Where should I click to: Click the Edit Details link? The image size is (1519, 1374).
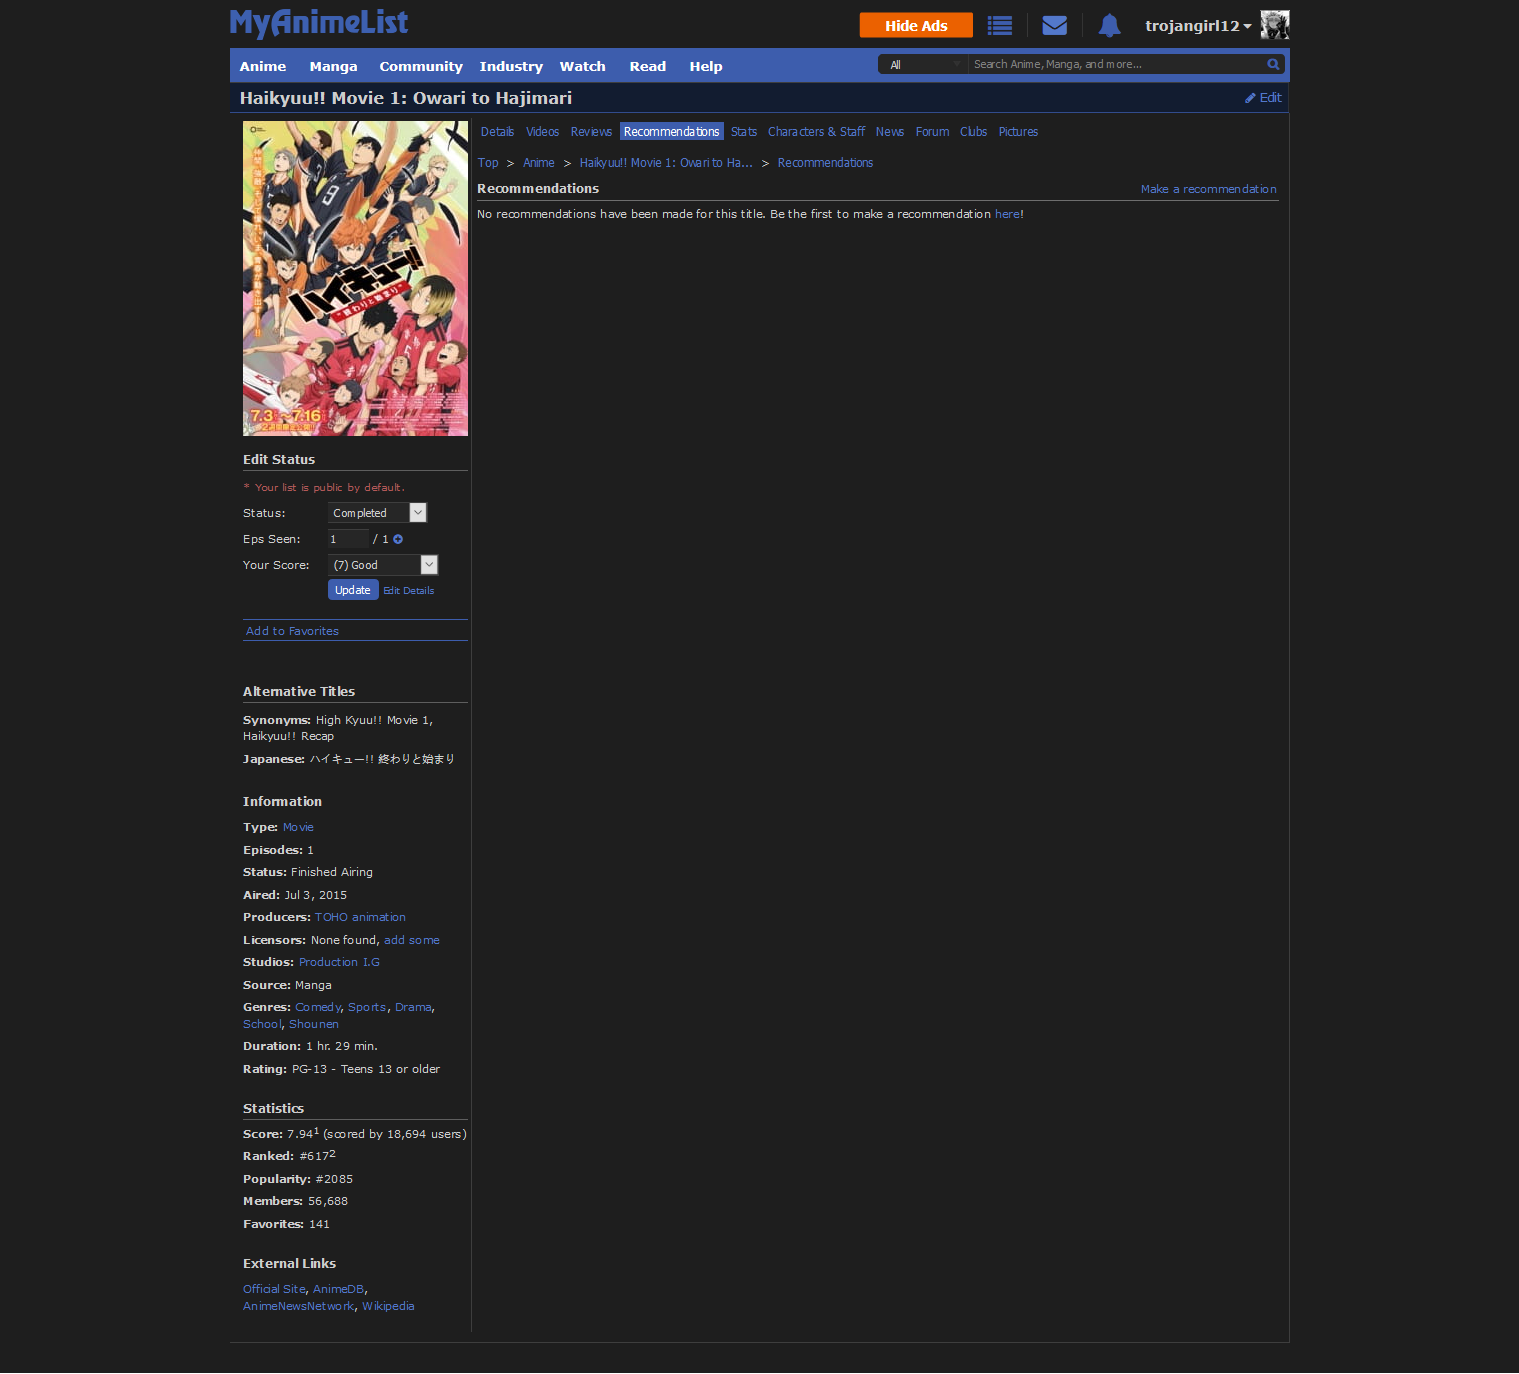pyautogui.click(x=408, y=591)
